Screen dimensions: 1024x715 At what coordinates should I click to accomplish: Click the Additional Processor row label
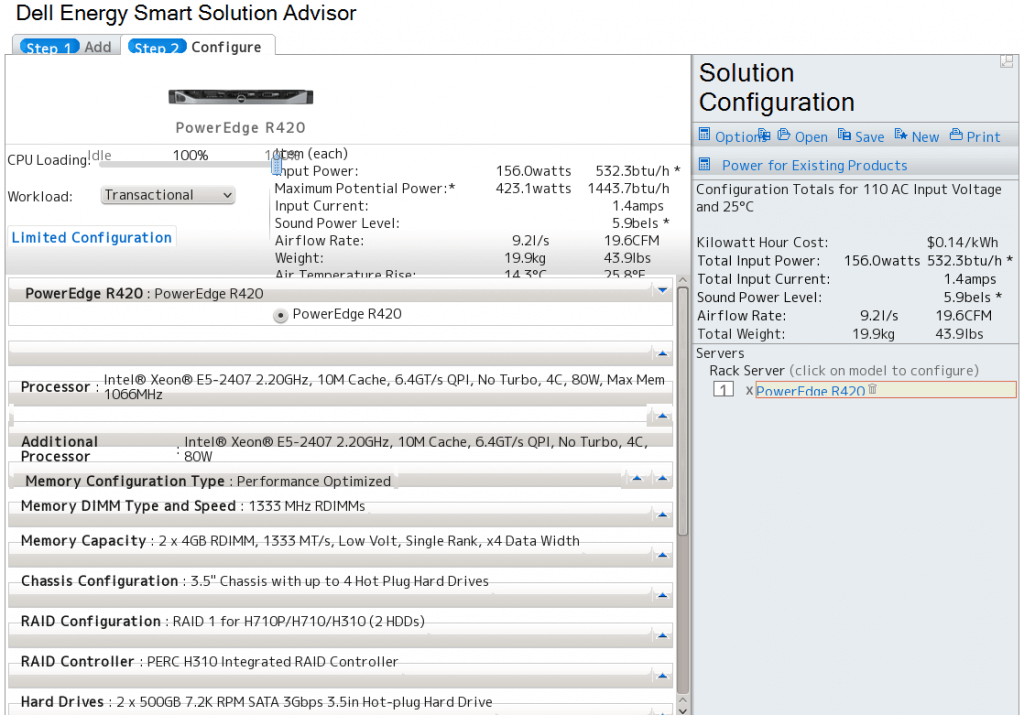59,449
